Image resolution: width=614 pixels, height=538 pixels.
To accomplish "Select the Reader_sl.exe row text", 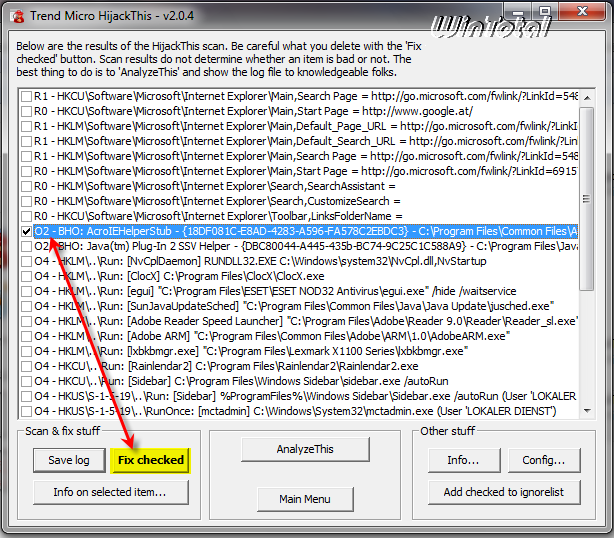I will [306, 321].
